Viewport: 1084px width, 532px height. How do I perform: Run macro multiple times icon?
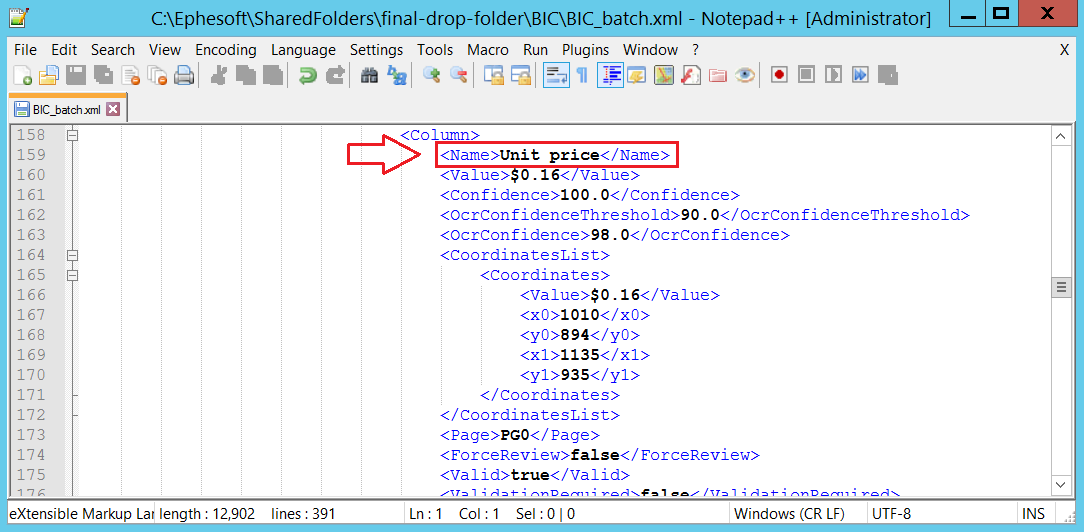click(859, 75)
